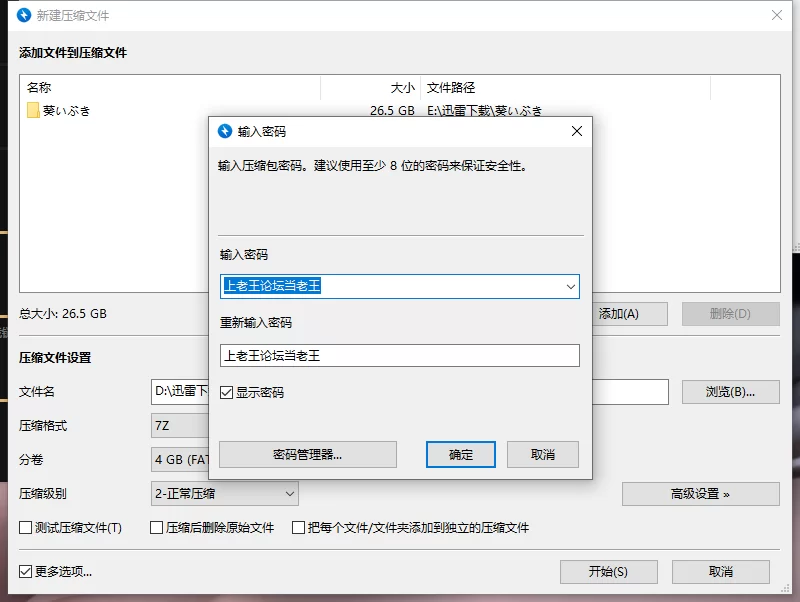Enable 压缩后删除原始文件 checkbox
Image resolution: width=800 pixels, height=602 pixels.
point(157,528)
